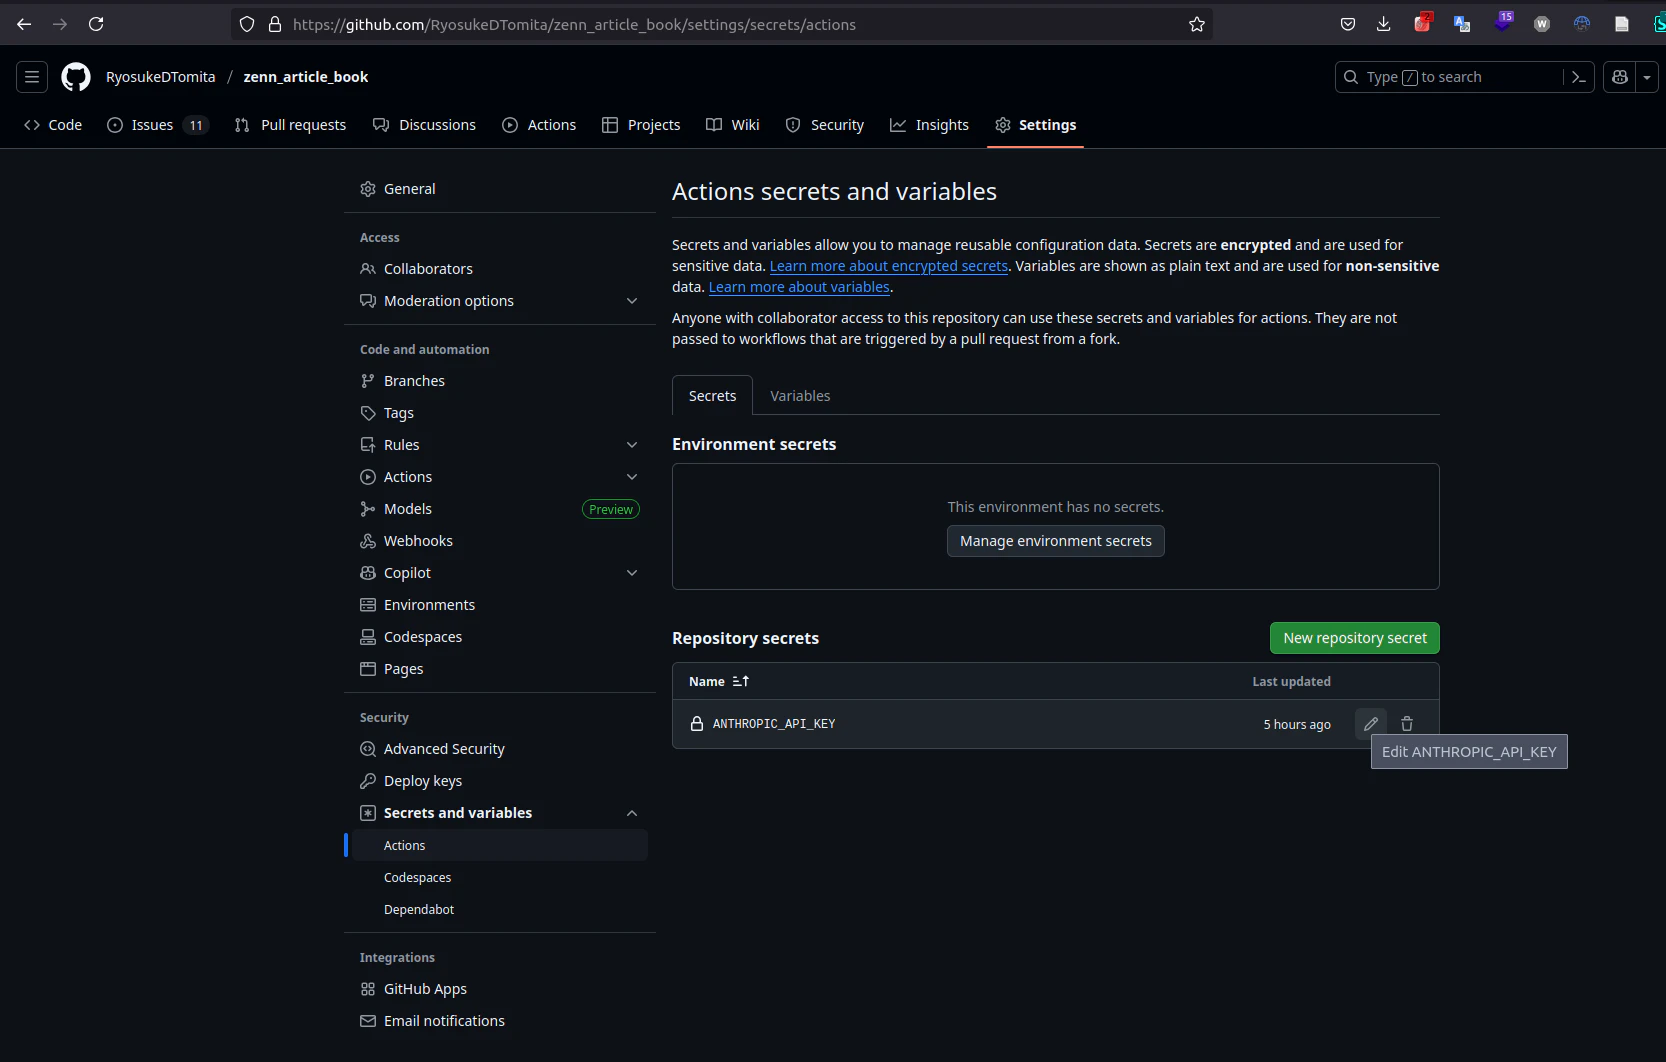This screenshot has width=1666, height=1062.
Task: Go to GitHub homepage via Octocat logo
Action: [x=76, y=77]
